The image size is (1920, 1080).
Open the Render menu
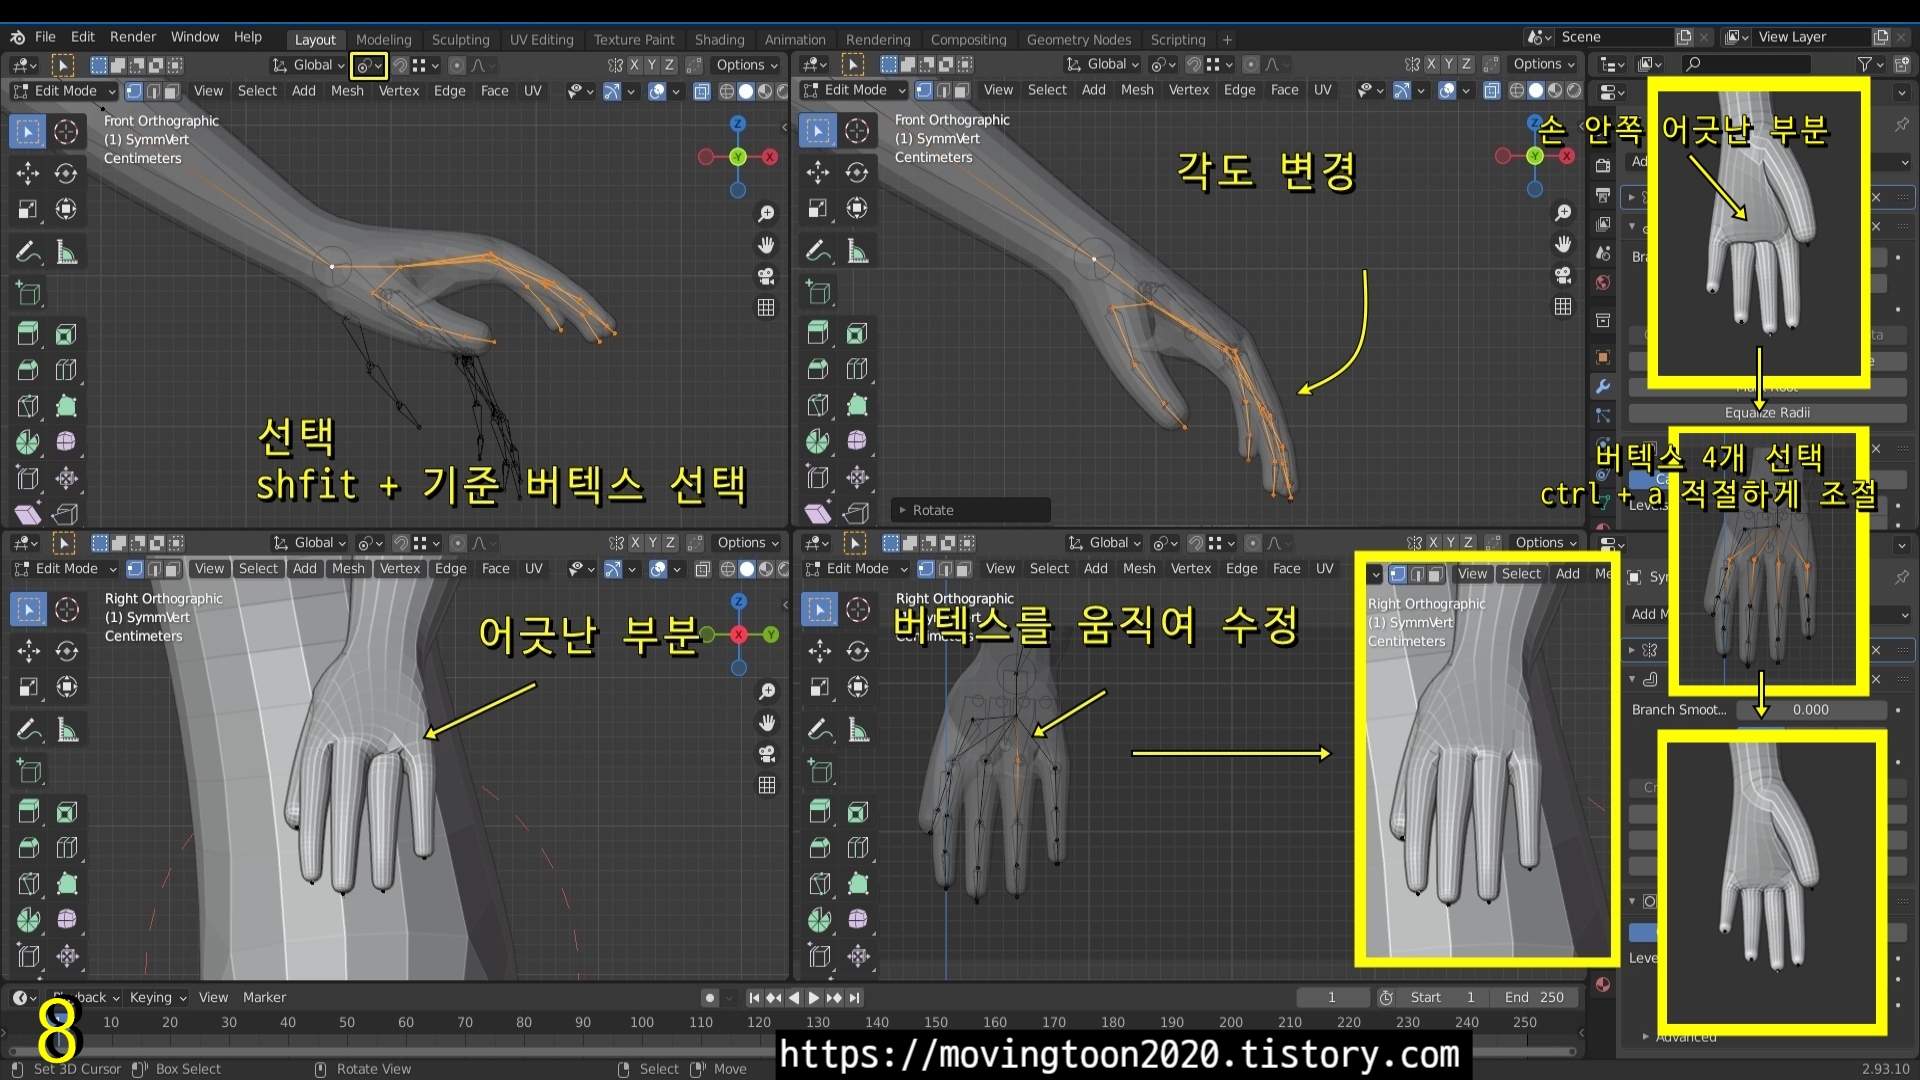click(133, 37)
